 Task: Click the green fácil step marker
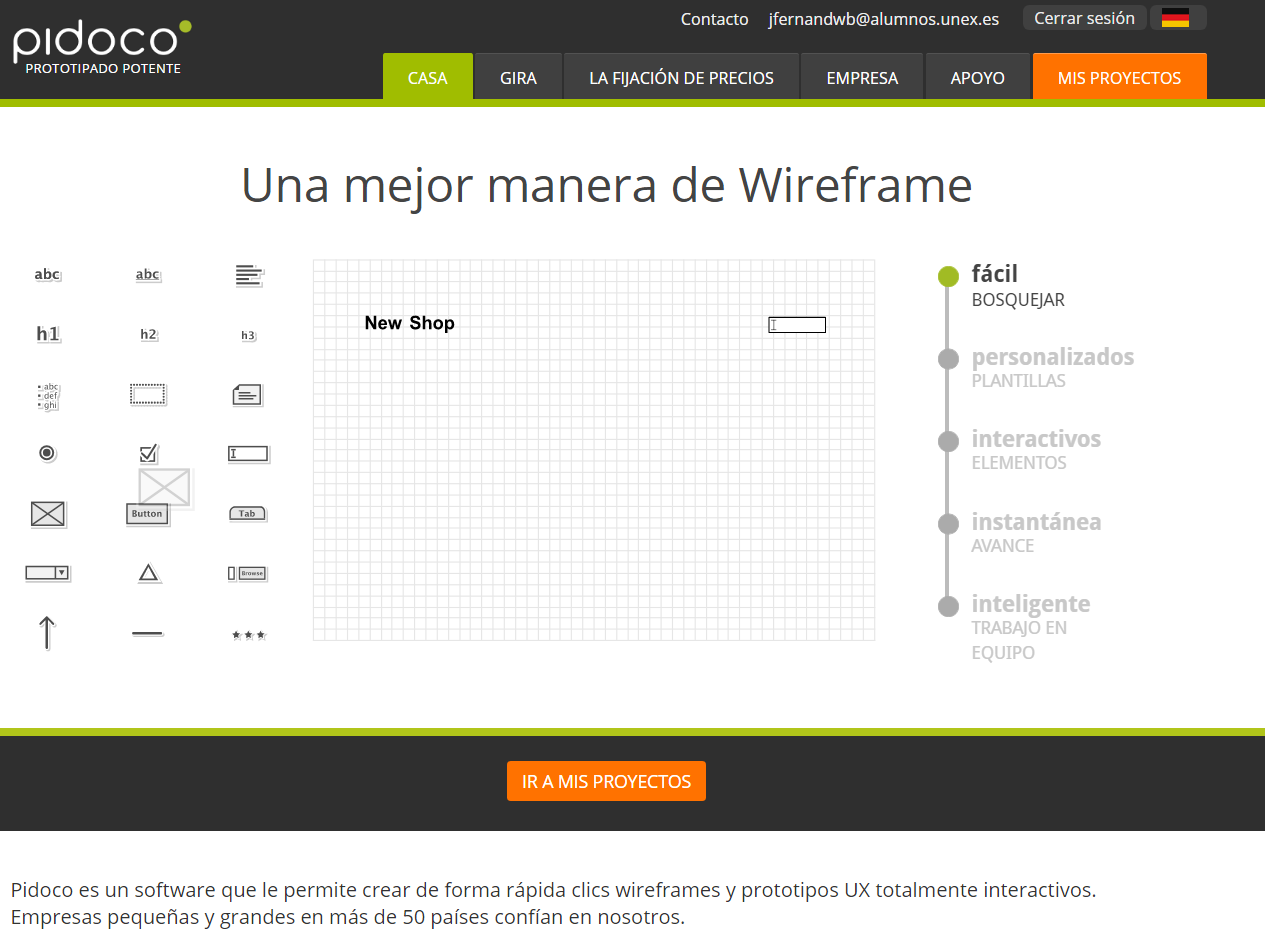[948, 276]
